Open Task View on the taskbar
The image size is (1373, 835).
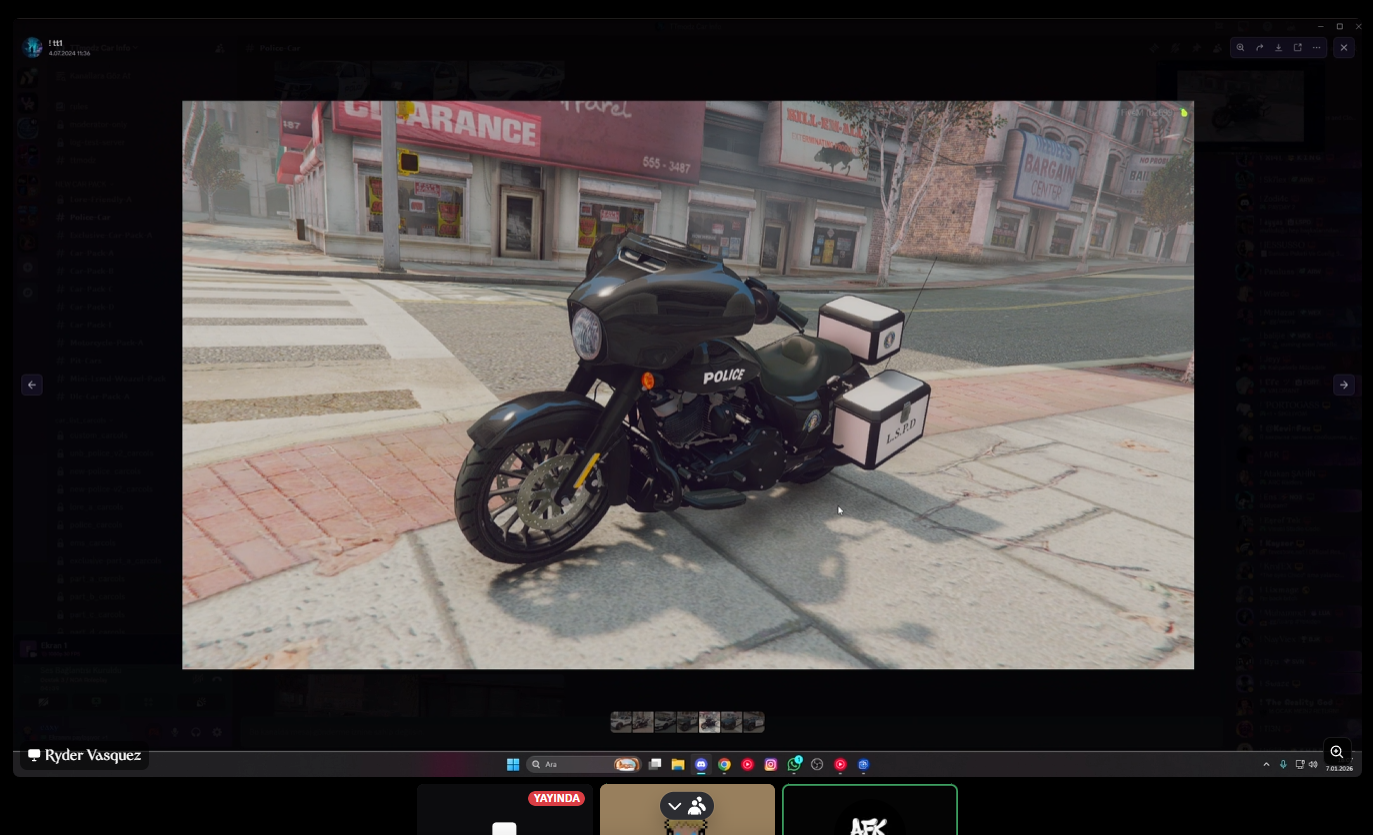(655, 764)
